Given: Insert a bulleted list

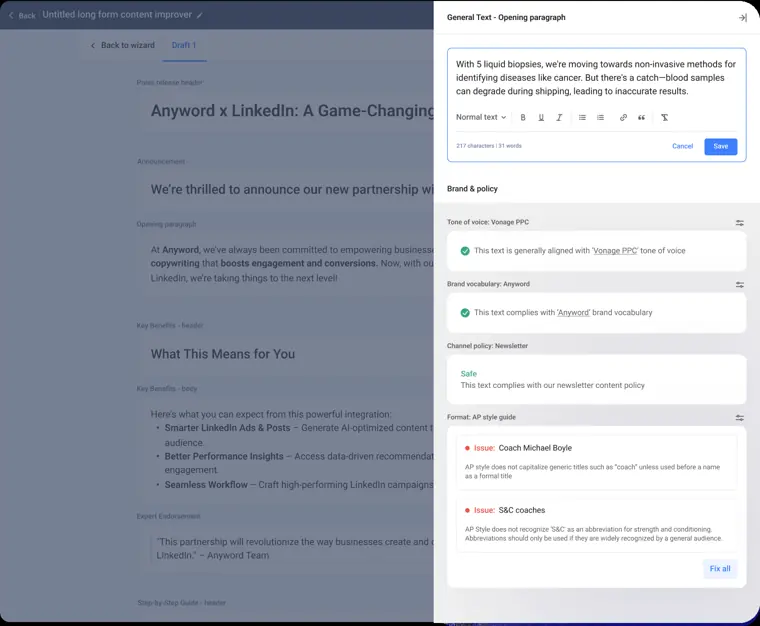Looking at the screenshot, I should (x=582, y=118).
